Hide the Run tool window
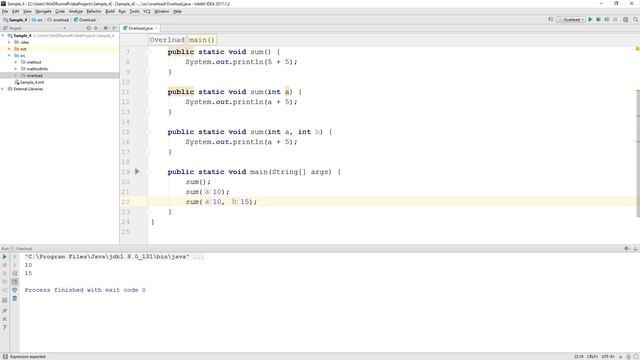Viewport: 640px width, 360px height. pyautogui.click(x=636, y=248)
